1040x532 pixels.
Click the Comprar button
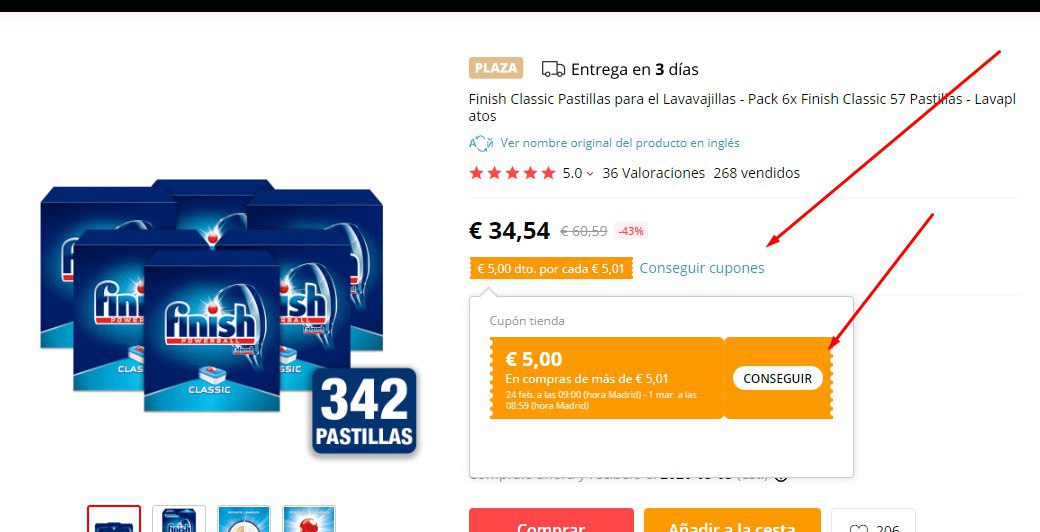tap(551, 521)
